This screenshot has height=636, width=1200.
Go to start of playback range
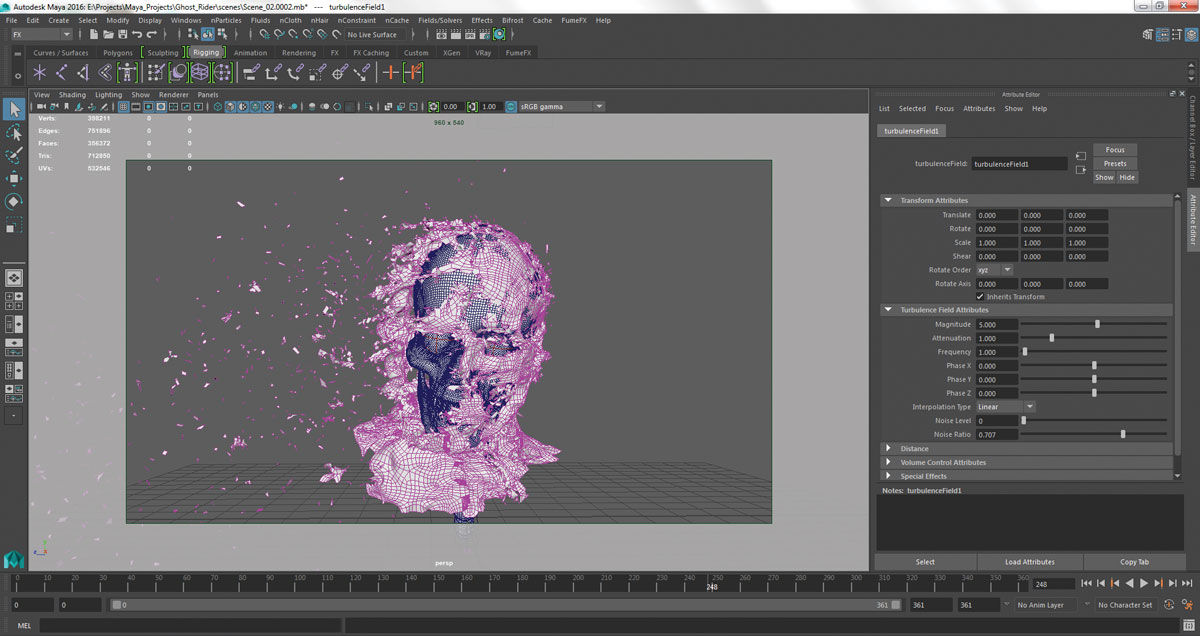(x=1086, y=583)
